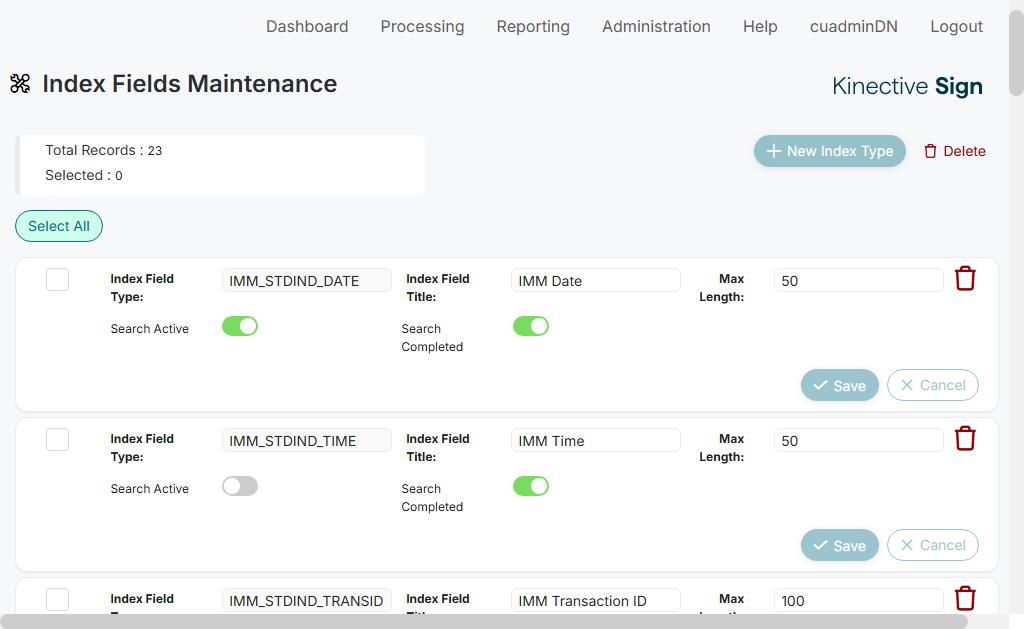Click the Kinective Sign logo
Screen dimensions: 1024x629
click(x=907, y=87)
